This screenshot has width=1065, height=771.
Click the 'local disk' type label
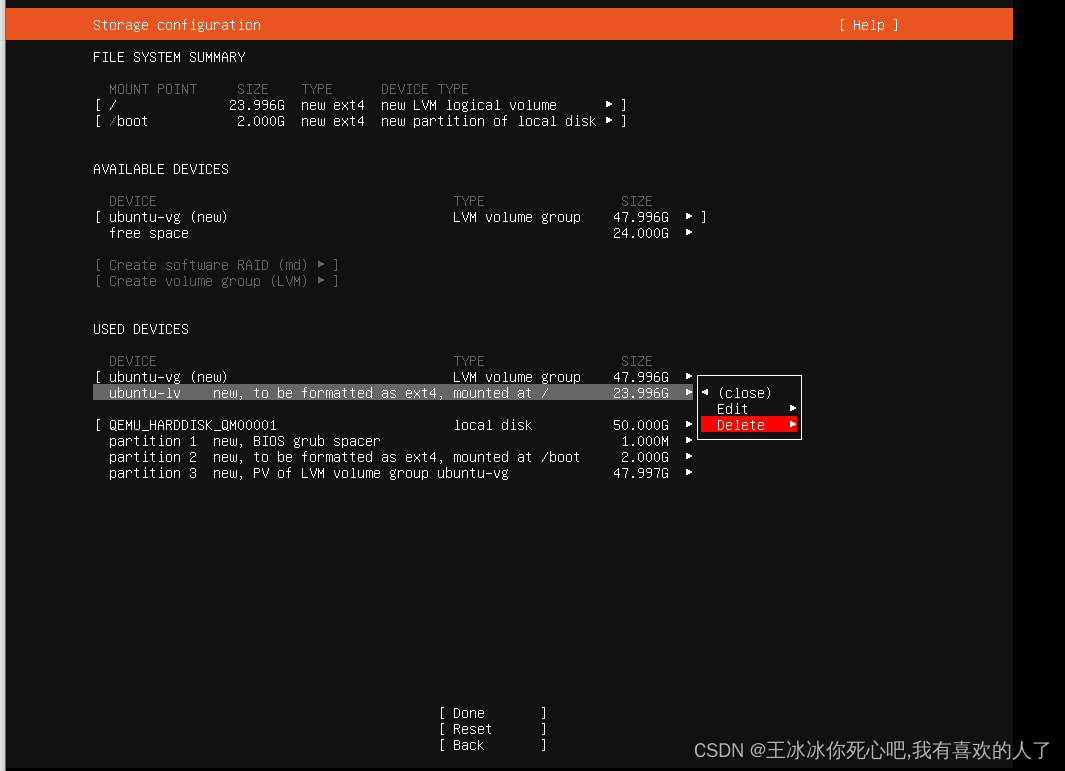pyautogui.click(x=493, y=425)
